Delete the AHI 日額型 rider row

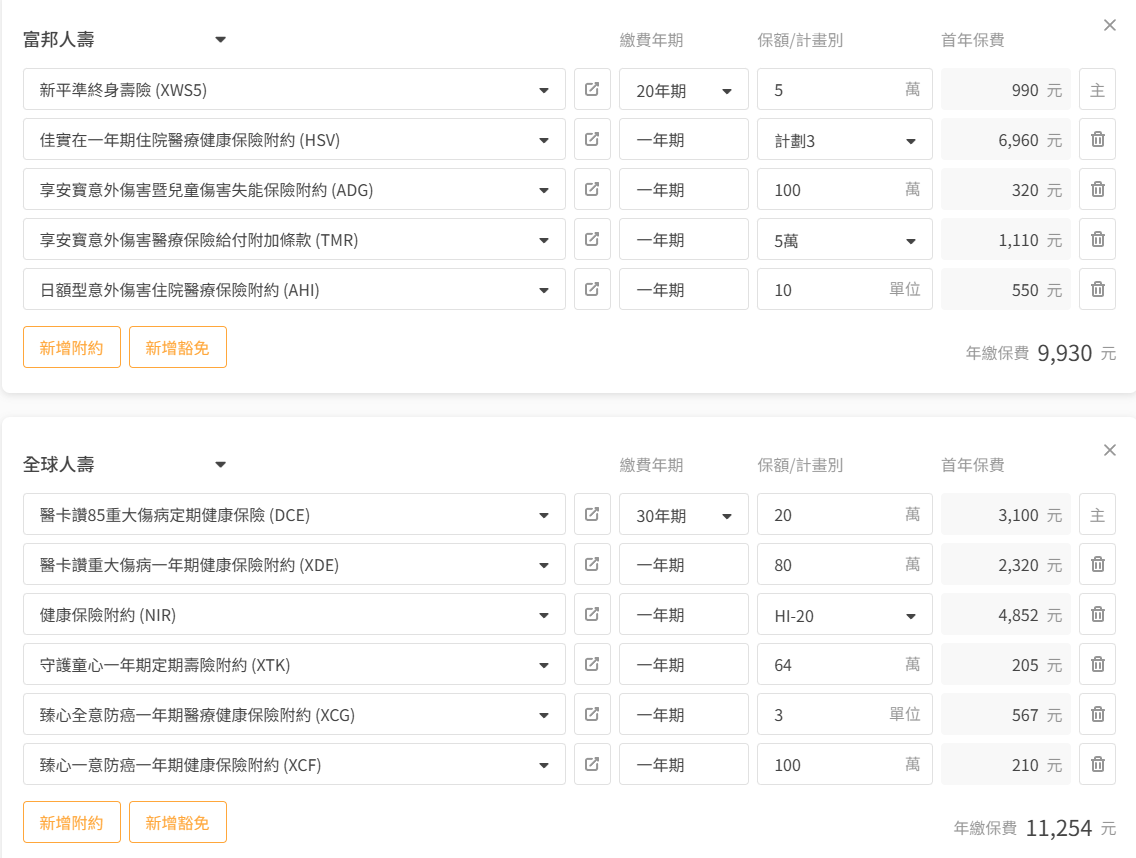coord(1097,290)
